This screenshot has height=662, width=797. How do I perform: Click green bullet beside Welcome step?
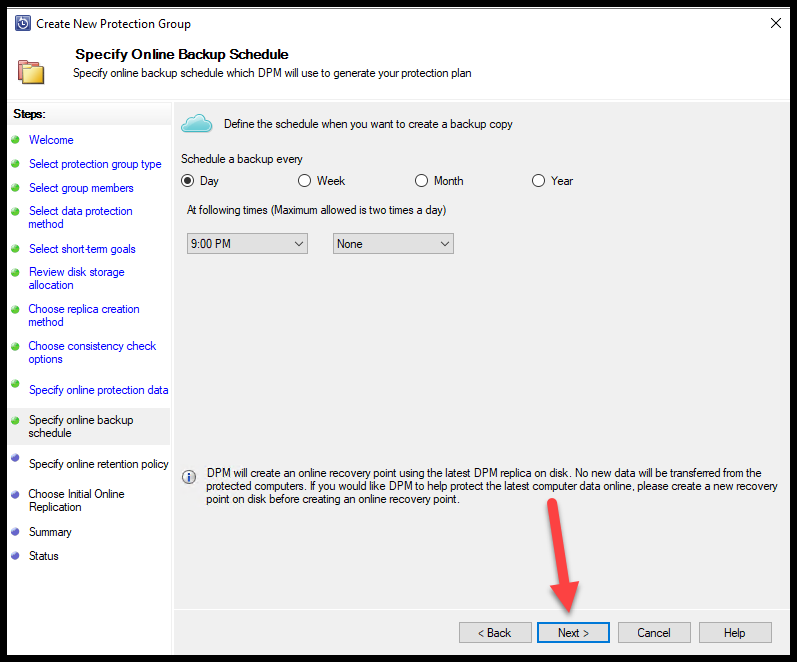(15, 139)
